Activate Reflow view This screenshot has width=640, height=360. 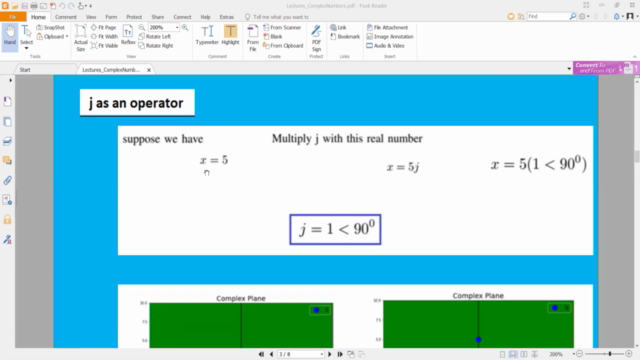pyautogui.click(x=128, y=35)
